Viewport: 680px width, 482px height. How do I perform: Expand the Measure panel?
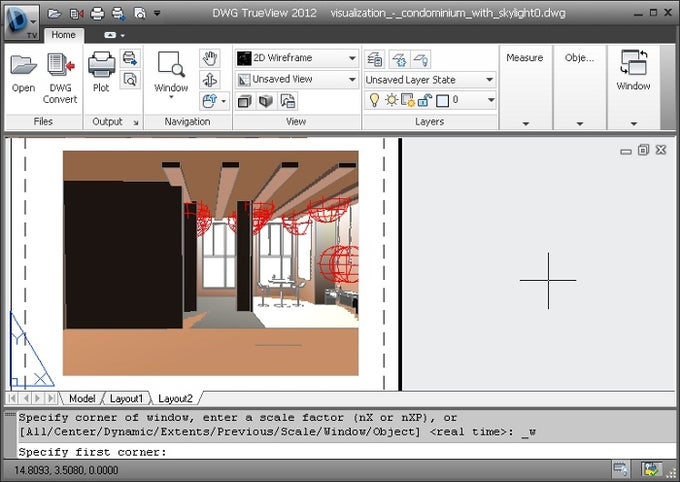click(524, 124)
